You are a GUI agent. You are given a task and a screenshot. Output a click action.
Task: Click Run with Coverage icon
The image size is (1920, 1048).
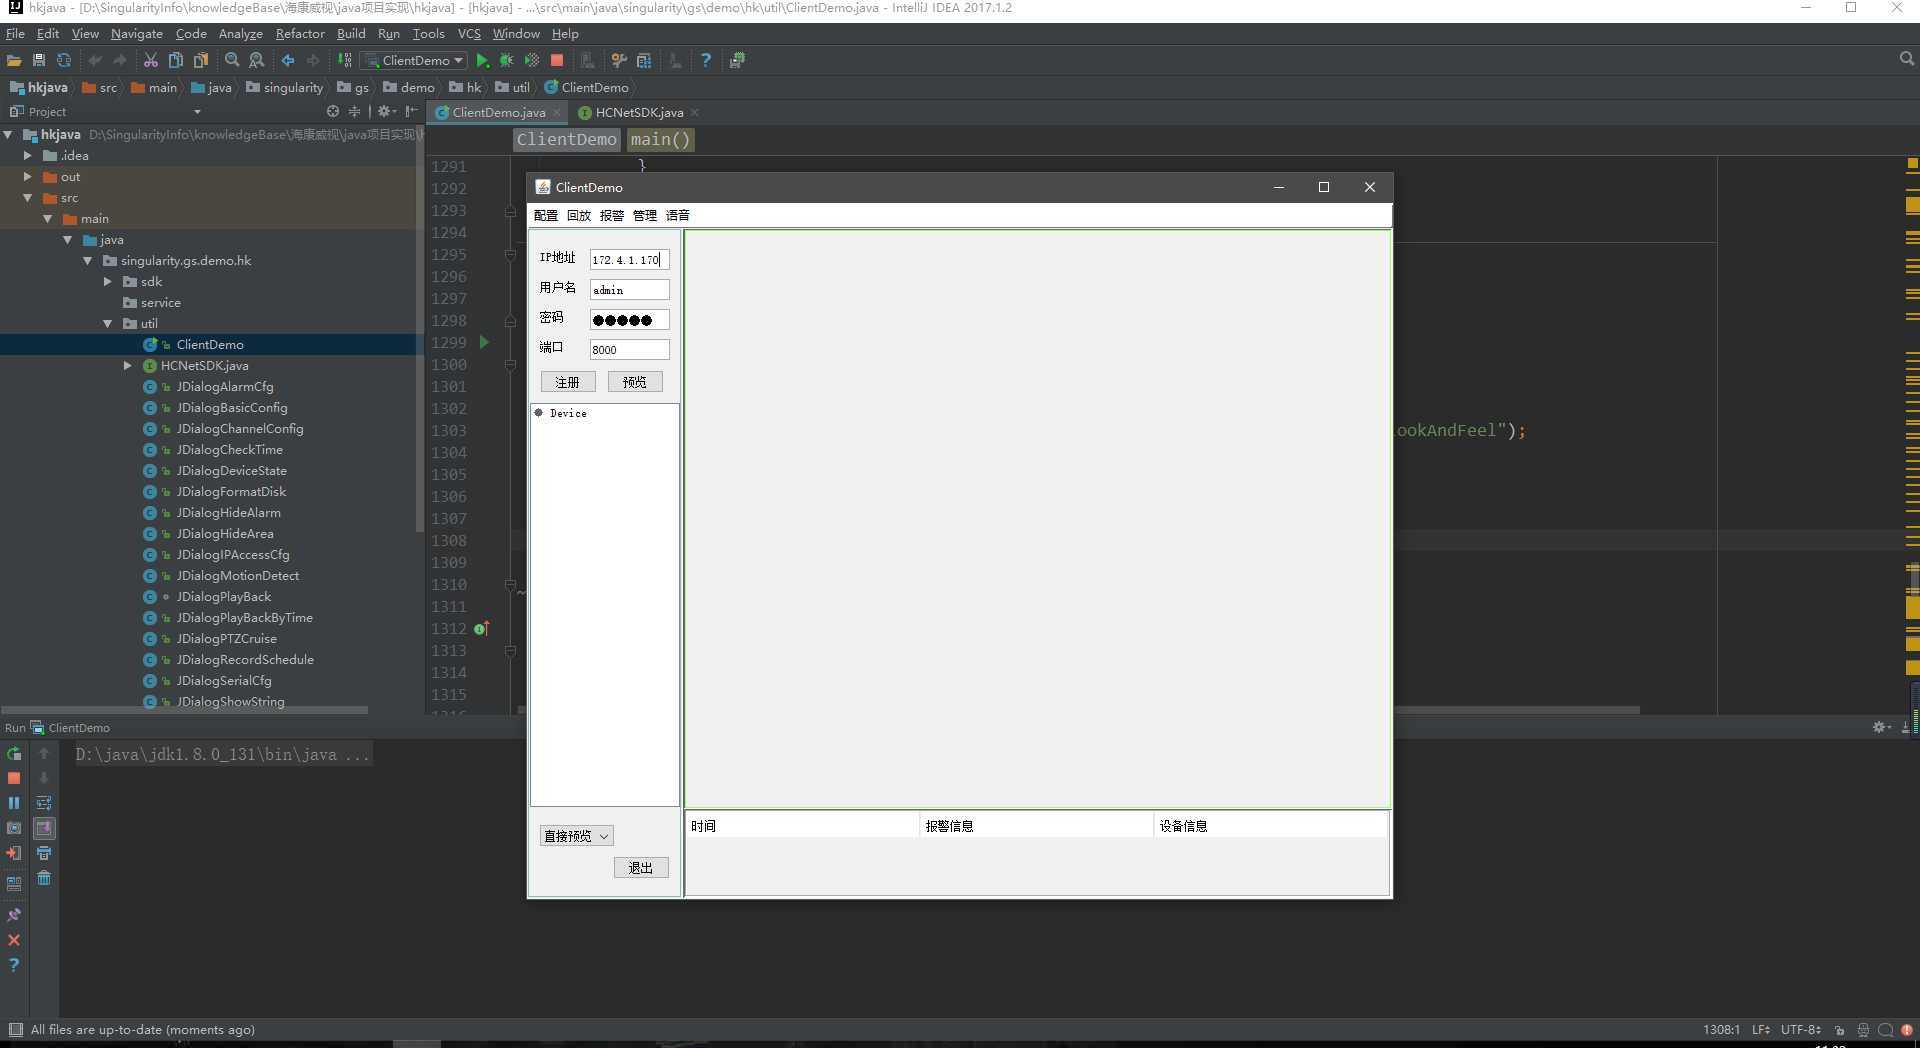coord(532,60)
